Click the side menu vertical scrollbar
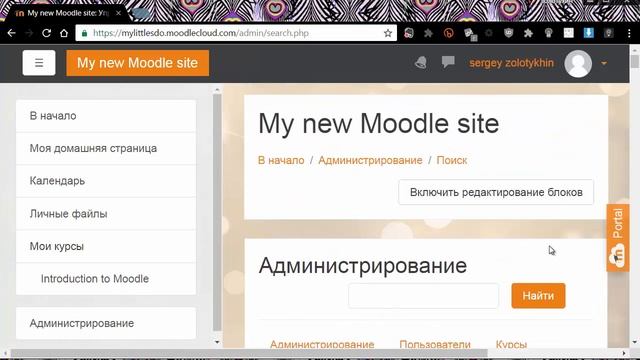This screenshot has width=640, height=360. [x=217, y=212]
